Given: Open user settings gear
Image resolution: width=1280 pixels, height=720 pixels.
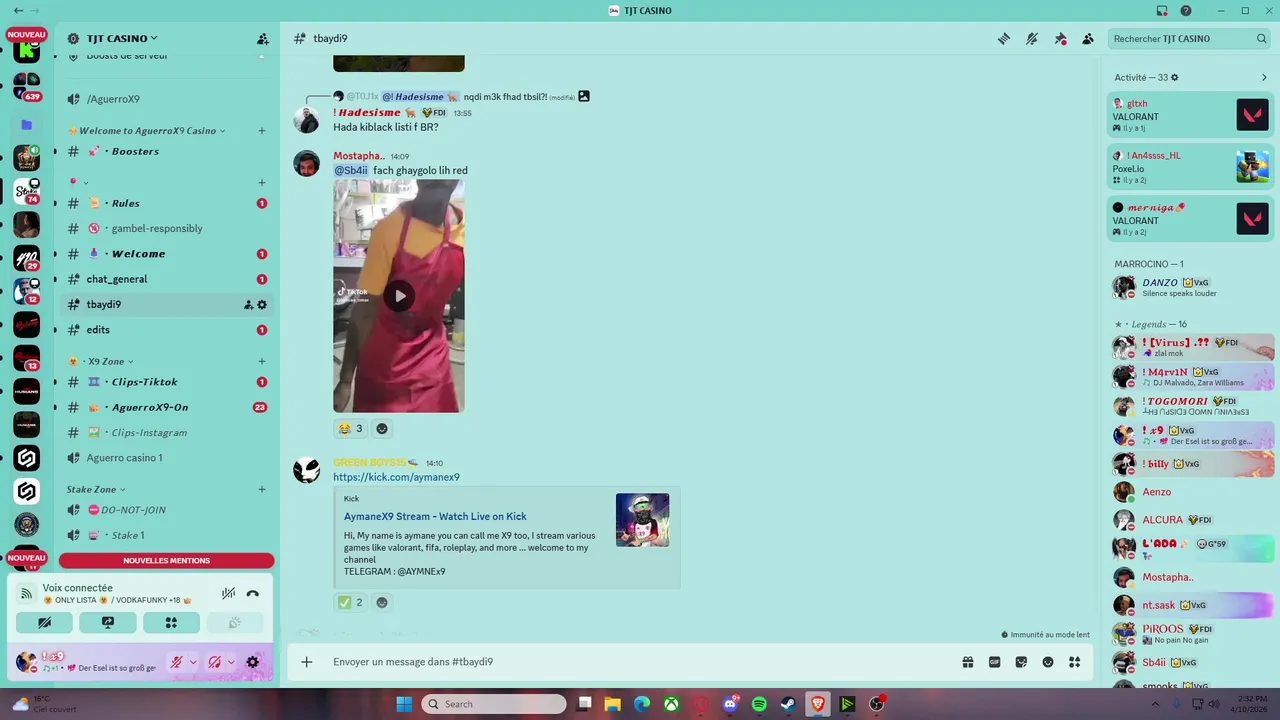Looking at the screenshot, I should (x=253, y=662).
